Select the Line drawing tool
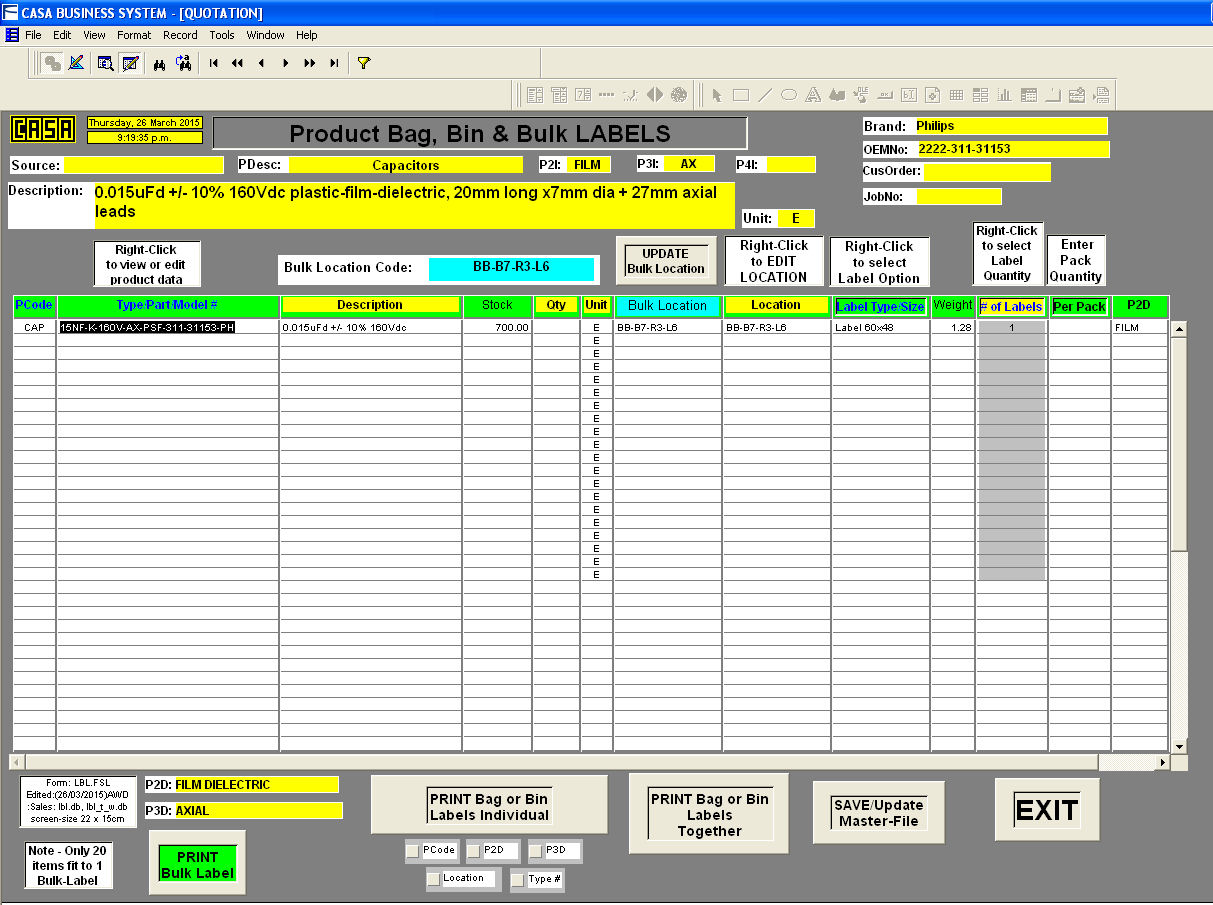 point(765,95)
